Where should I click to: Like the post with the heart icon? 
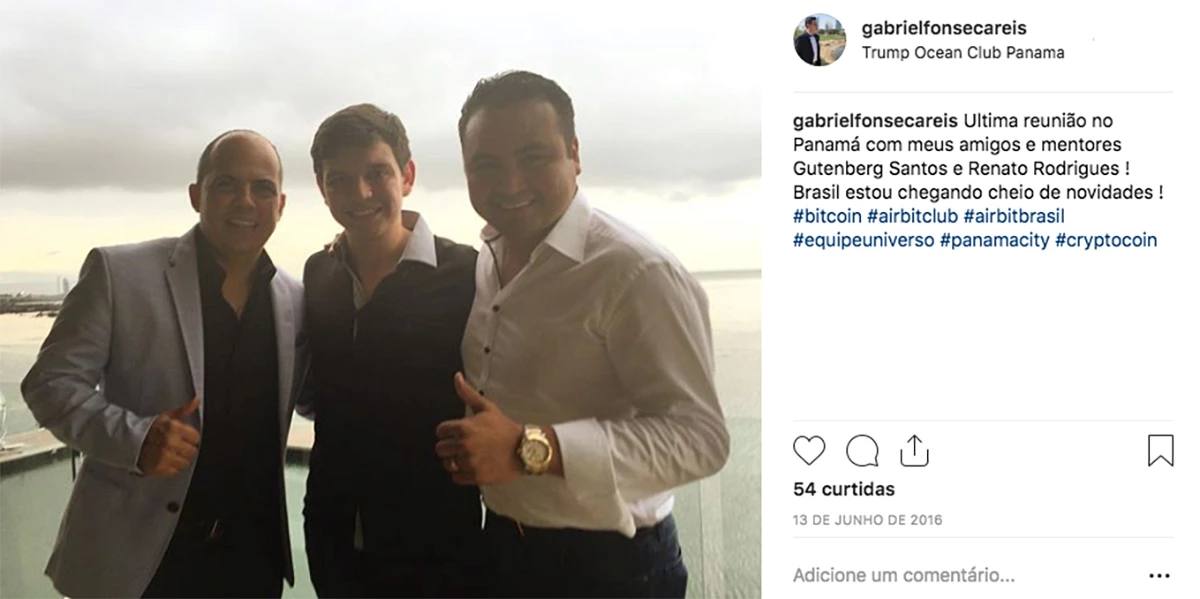tap(809, 451)
